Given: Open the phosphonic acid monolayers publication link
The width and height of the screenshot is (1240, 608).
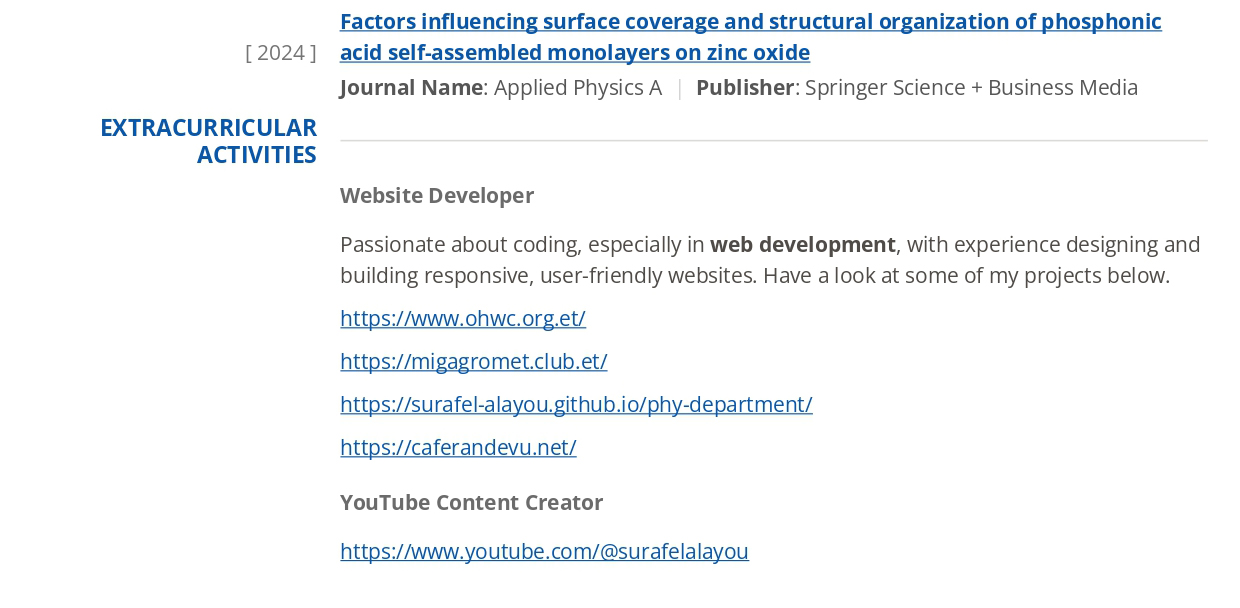Looking at the screenshot, I should (750, 22).
